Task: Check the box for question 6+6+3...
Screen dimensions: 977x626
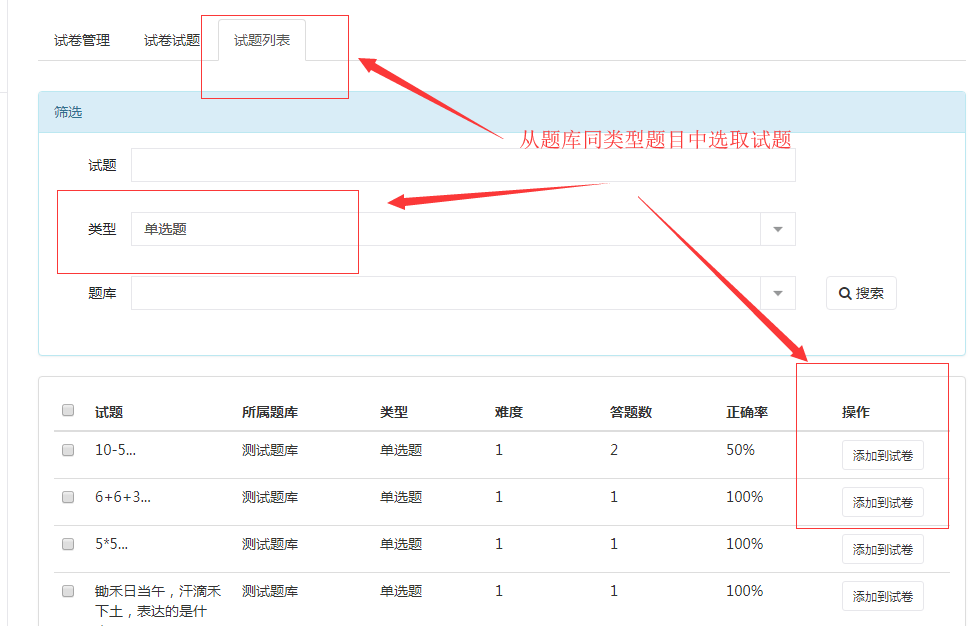Action: [x=68, y=496]
